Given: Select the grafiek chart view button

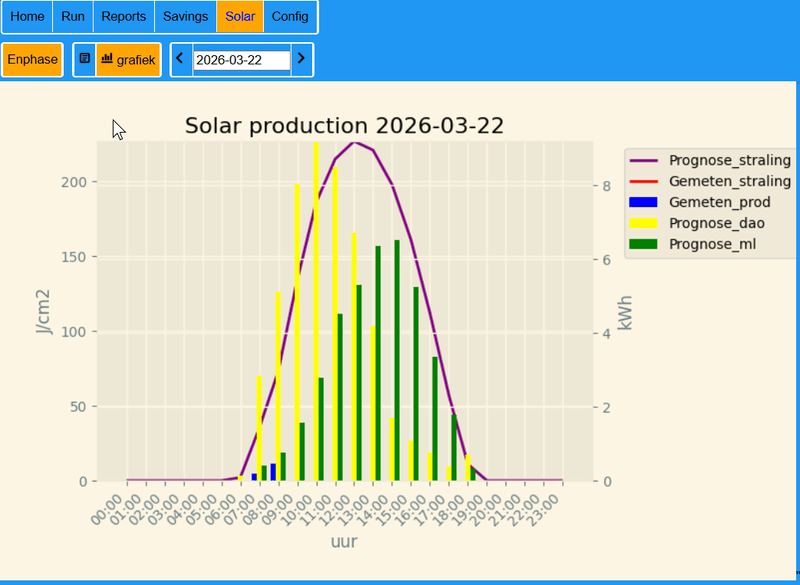Looking at the screenshot, I should click(128, 60).
